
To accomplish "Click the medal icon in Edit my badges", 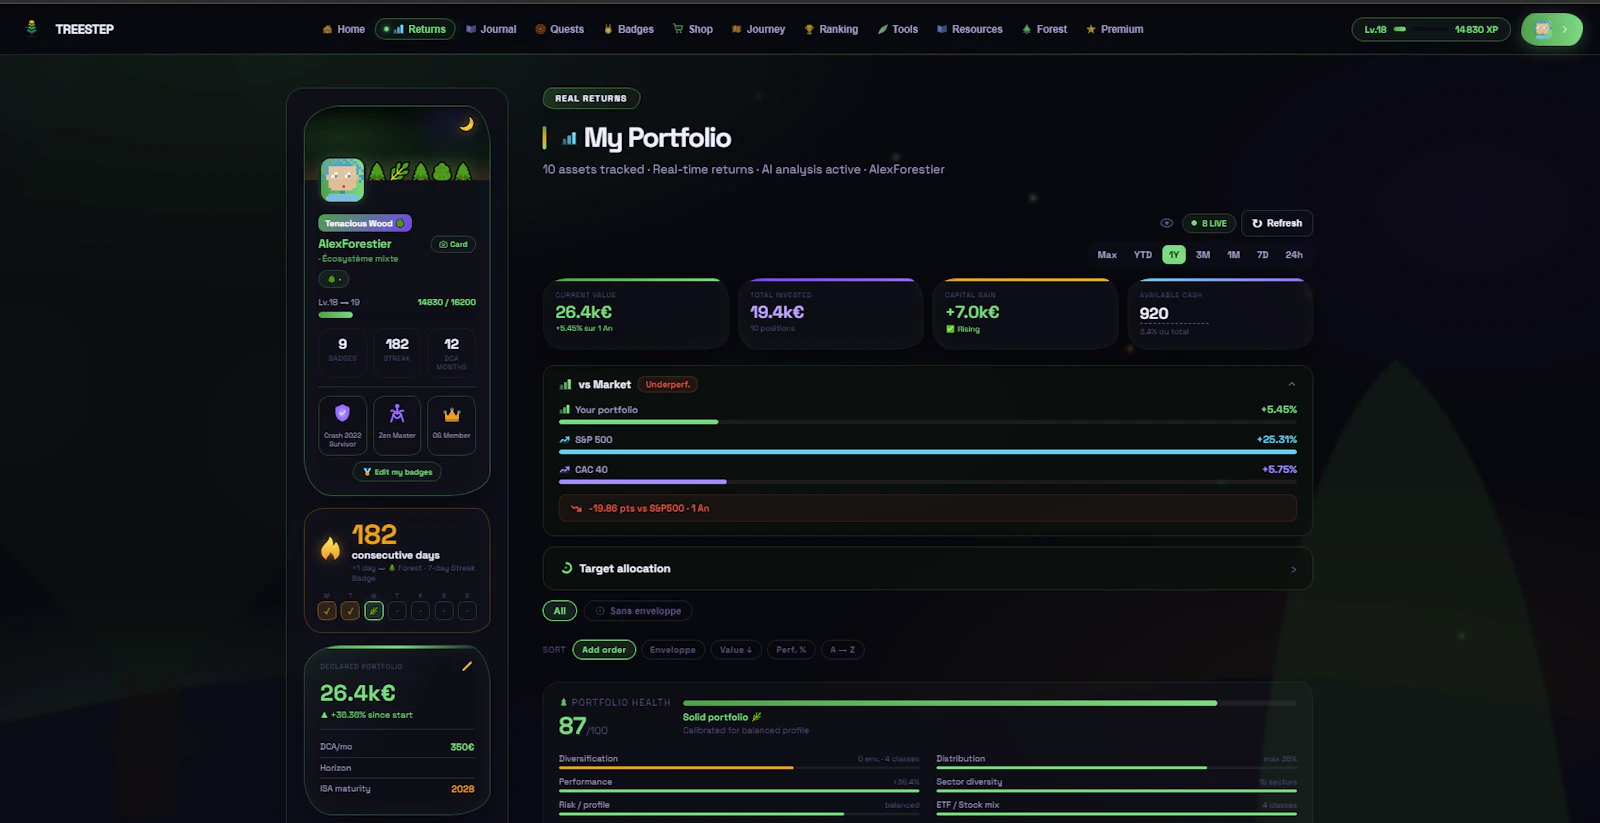I will [367, 472].
